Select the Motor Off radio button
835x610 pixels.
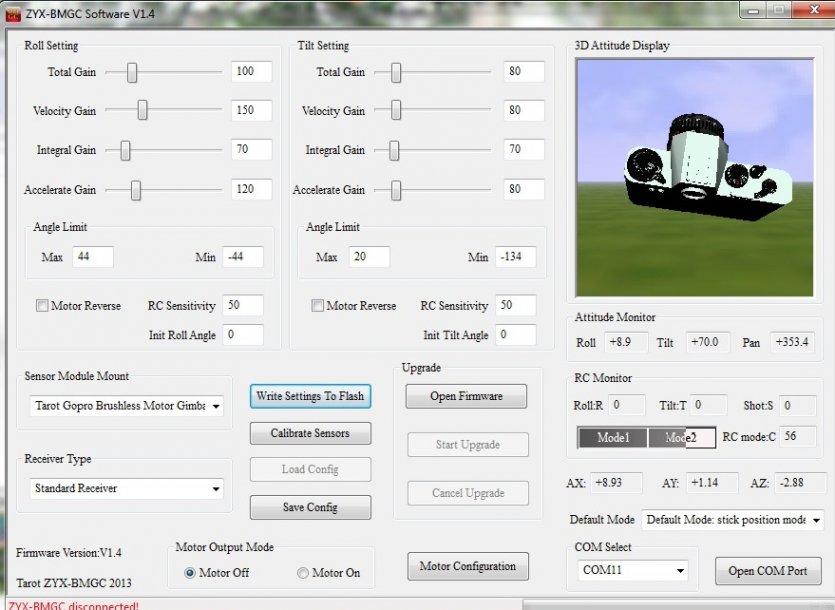(x=190, y=573)
